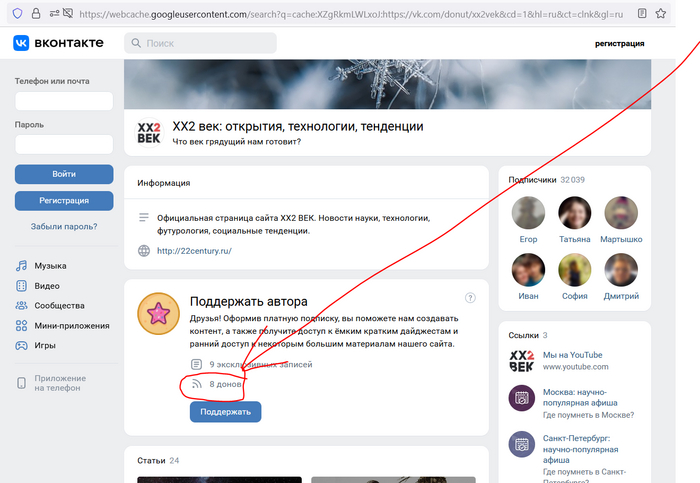
Task: Click the Поддержать donate button
Action: tap(225, 412)
